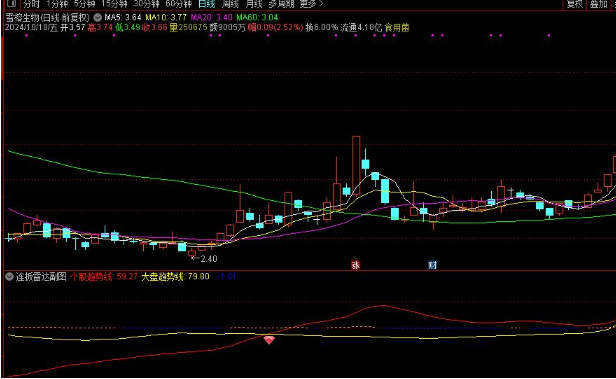Viewport: 616px width, 379px height.
Task: Toggle the MA20 magenta indicator label
Action: point(211,18)
